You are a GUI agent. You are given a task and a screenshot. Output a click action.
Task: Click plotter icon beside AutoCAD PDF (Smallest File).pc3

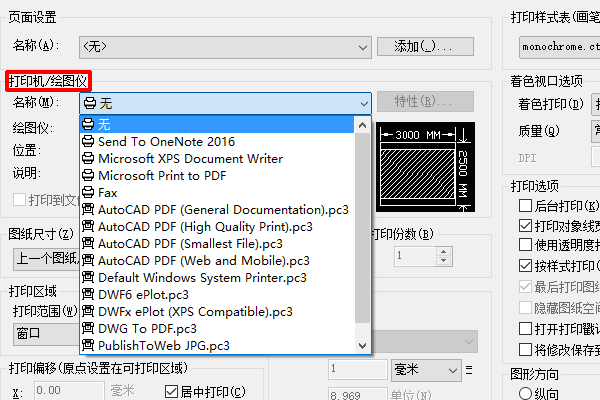[88, 243]
